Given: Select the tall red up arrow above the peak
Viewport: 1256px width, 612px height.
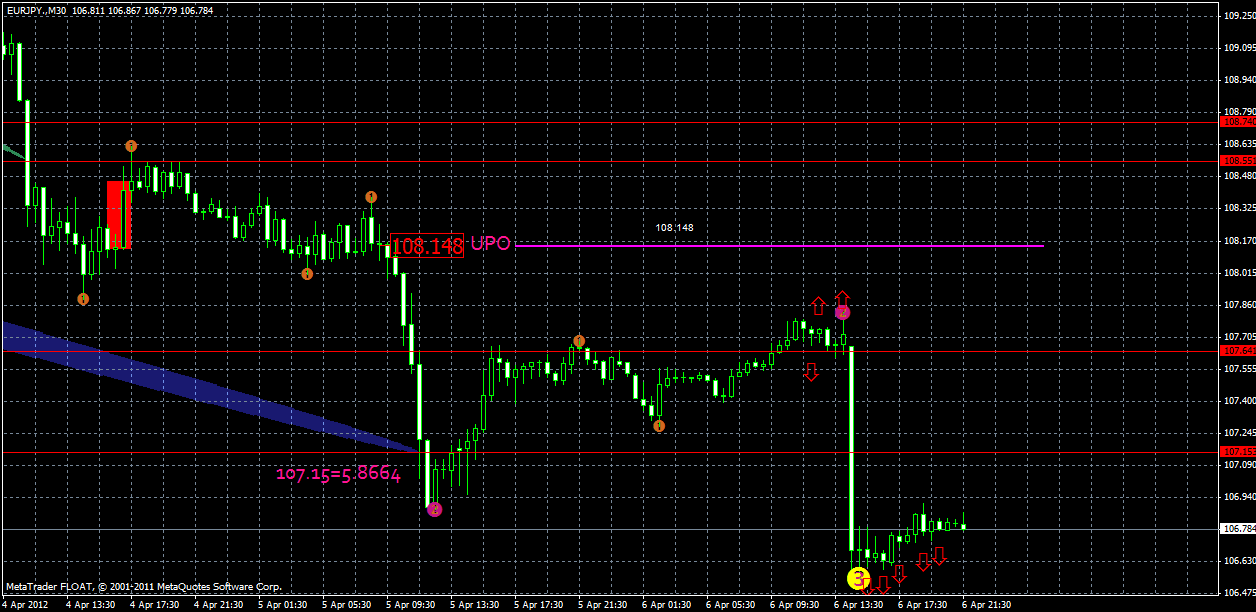Looking at the screenshot, I should tap(843, 297).
